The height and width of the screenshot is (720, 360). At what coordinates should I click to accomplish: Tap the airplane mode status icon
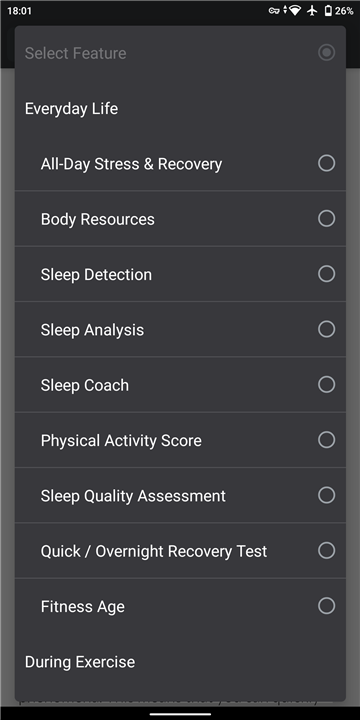point(312,11)
